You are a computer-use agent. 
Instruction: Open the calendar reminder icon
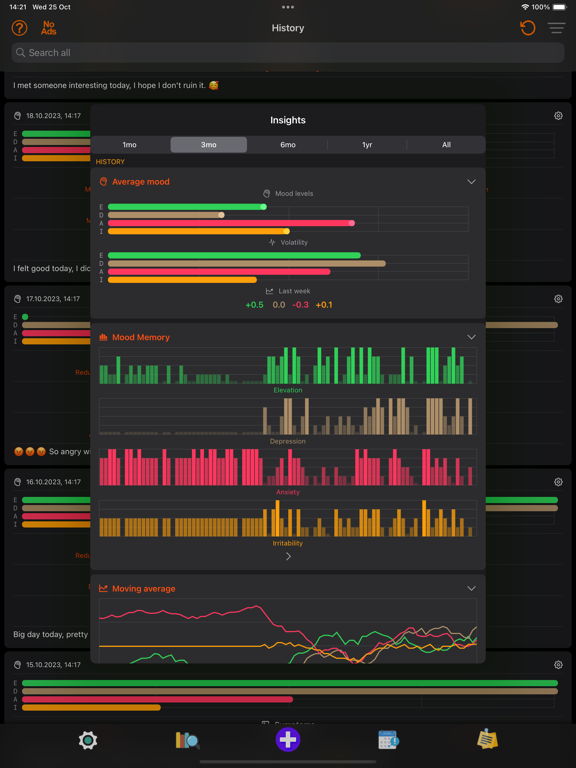click(388, 740)
